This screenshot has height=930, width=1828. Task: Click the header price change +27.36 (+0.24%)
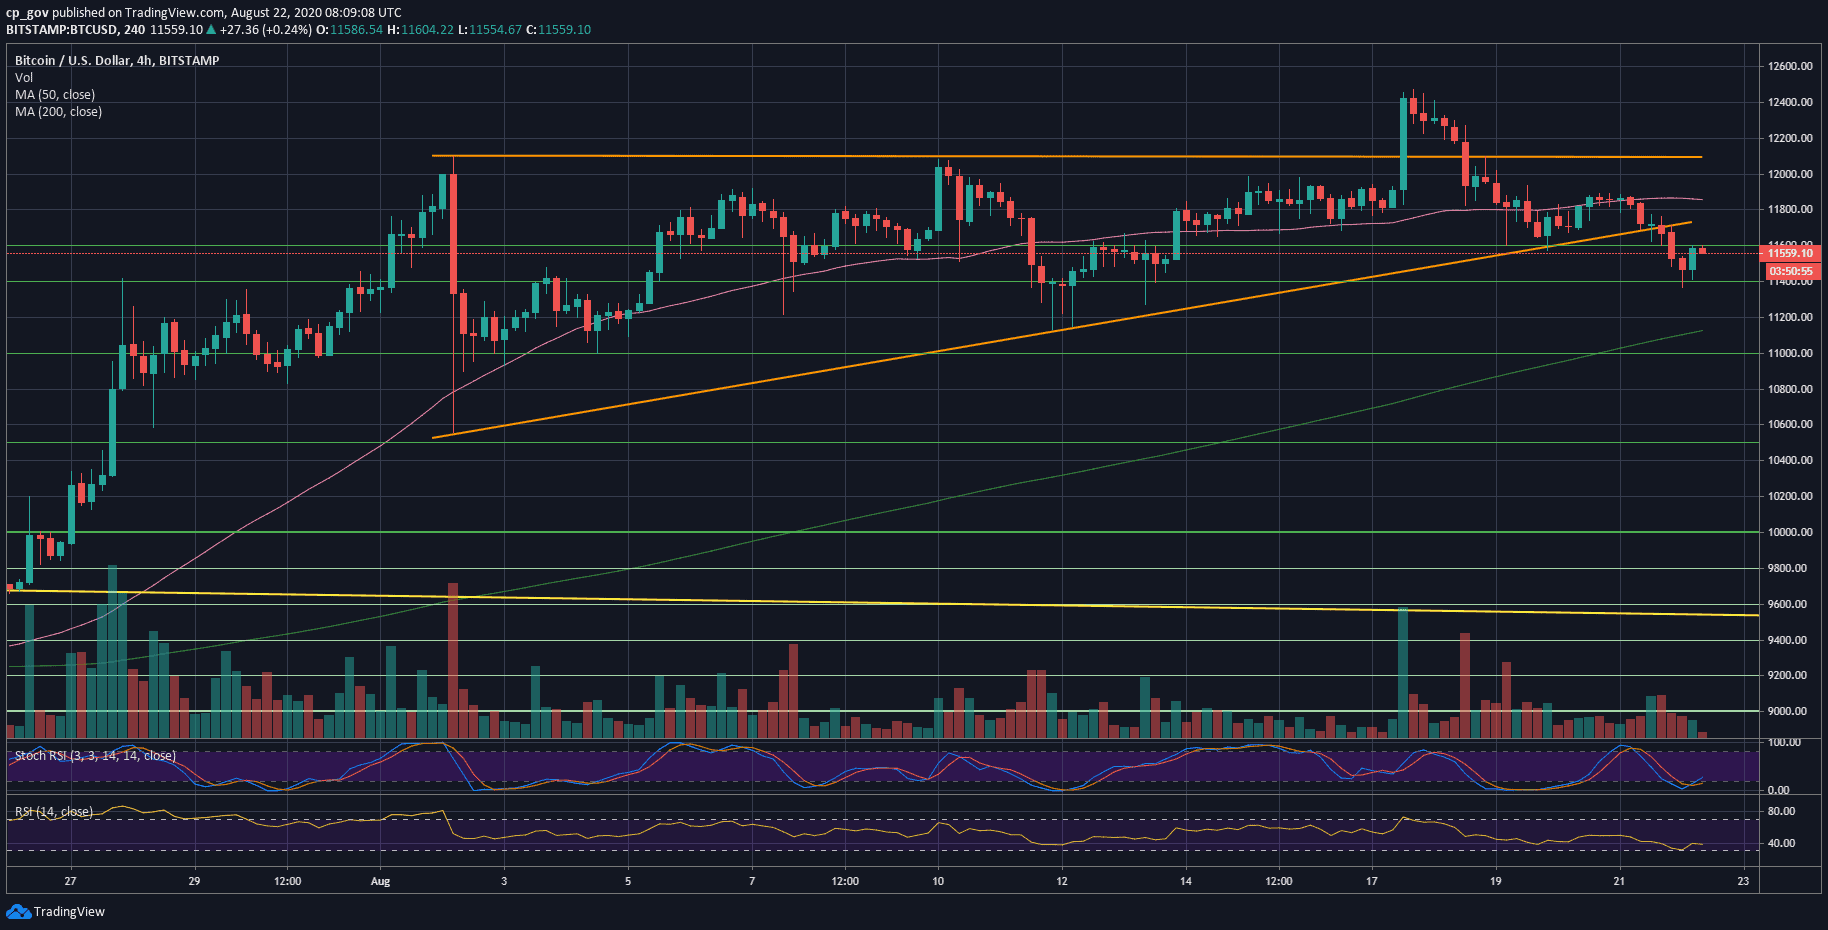[x=266, y=29]
